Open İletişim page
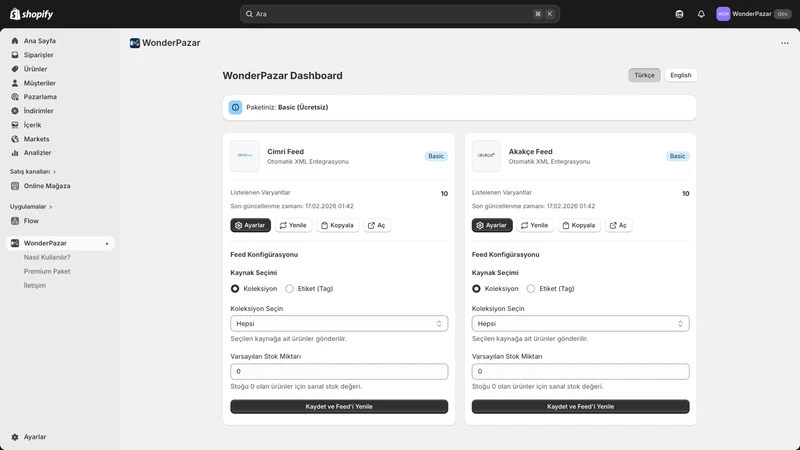 tap(35, 285)
